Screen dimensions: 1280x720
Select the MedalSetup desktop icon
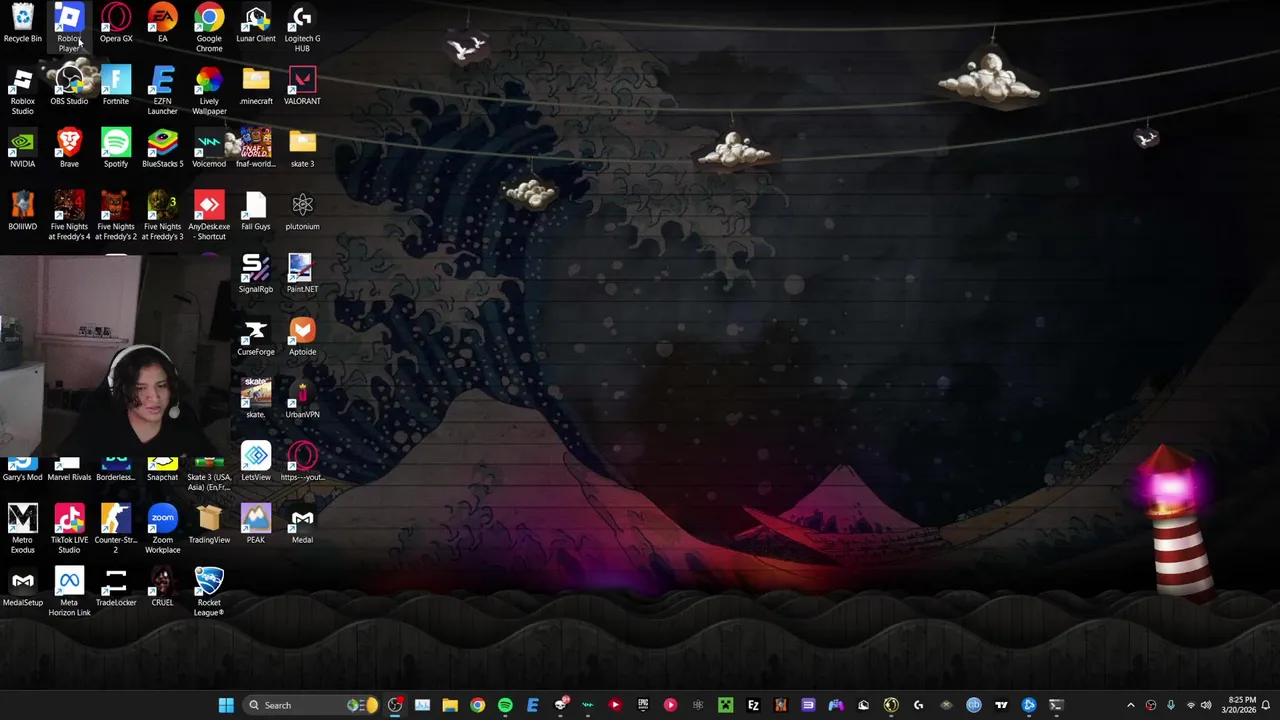click(22, 588)
